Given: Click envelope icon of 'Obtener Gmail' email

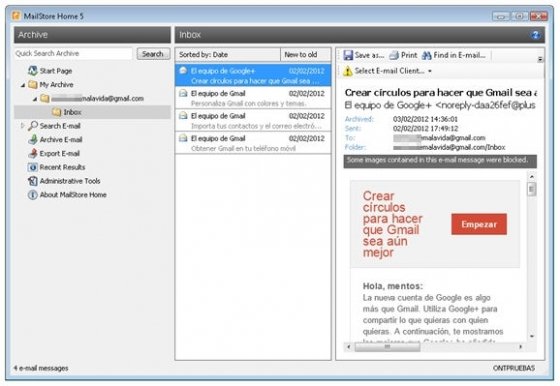Looking at the screenshot, I should tap(183, 138).
